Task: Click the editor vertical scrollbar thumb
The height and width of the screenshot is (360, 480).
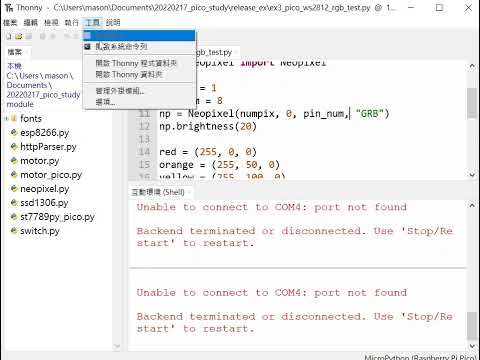Action: coord(472,103)
